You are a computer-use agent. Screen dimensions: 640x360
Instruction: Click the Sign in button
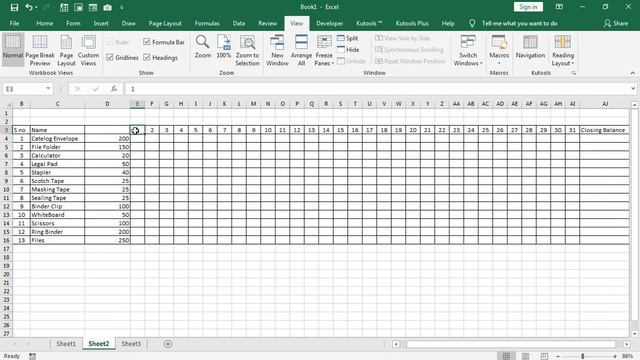528,7
